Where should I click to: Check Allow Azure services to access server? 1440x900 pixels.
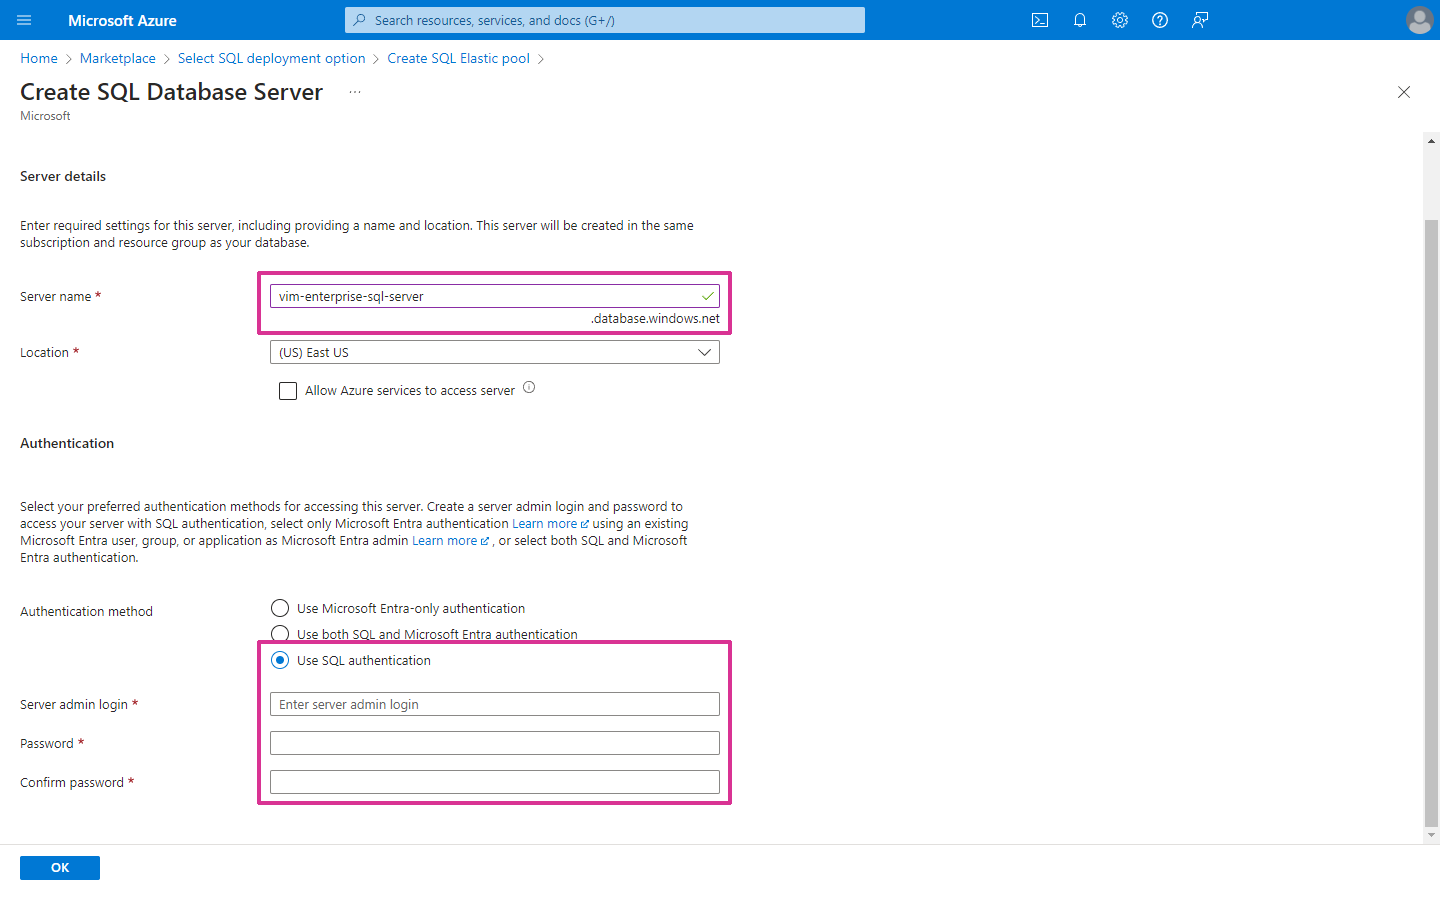pos(288,391)
